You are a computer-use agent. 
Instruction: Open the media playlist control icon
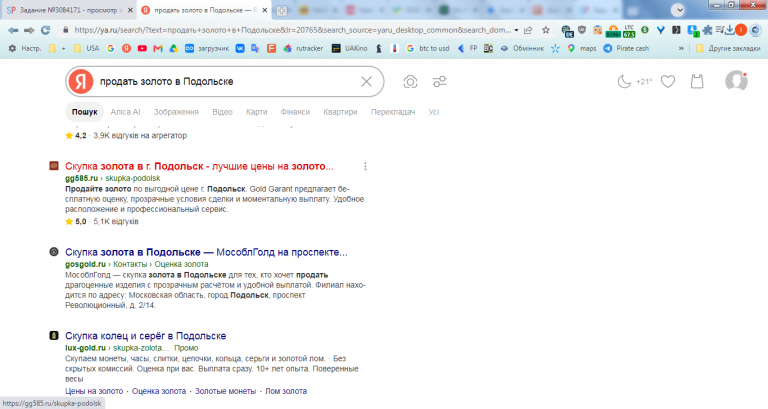pyautogui.click(x=719, y=30)
